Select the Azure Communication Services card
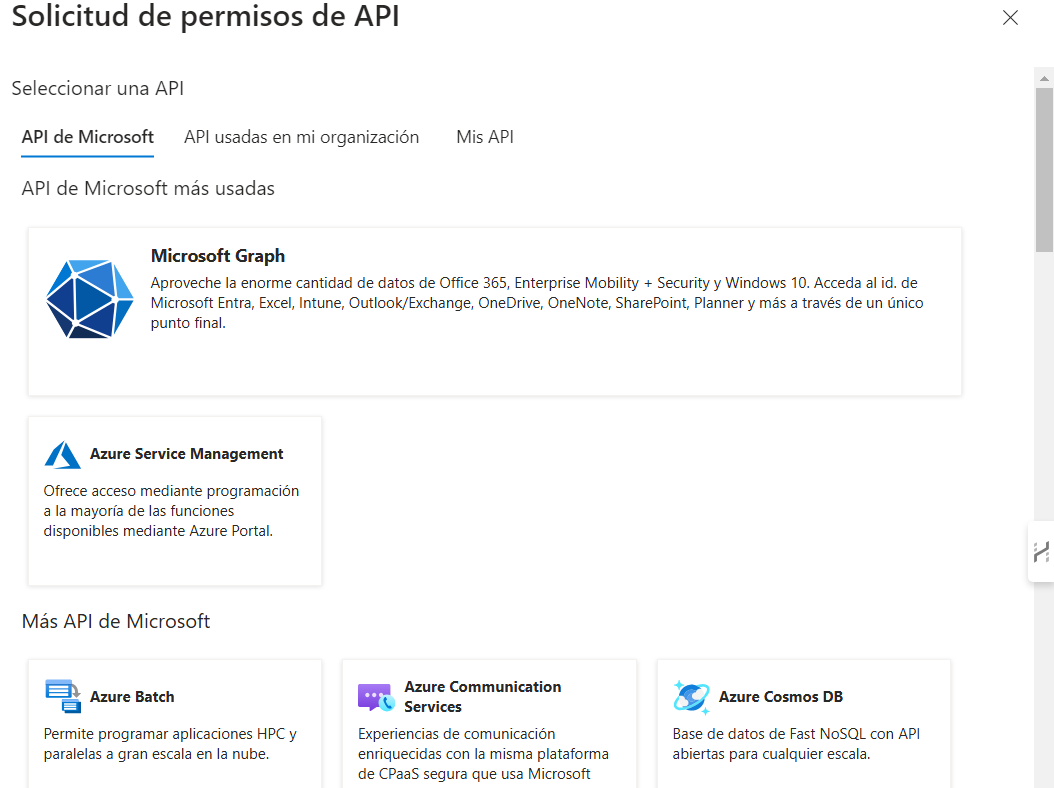 tap(488, 730)
